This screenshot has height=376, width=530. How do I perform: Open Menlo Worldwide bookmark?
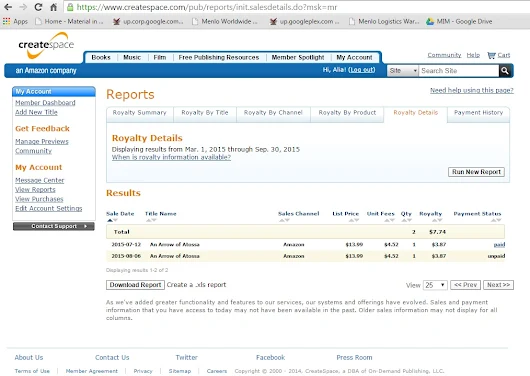point(225,21)
